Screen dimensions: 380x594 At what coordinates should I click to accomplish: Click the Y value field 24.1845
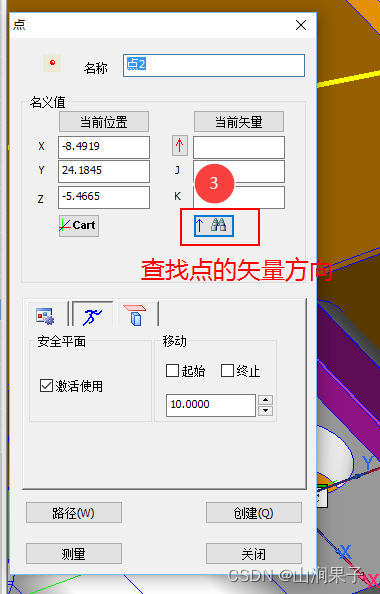104,171
